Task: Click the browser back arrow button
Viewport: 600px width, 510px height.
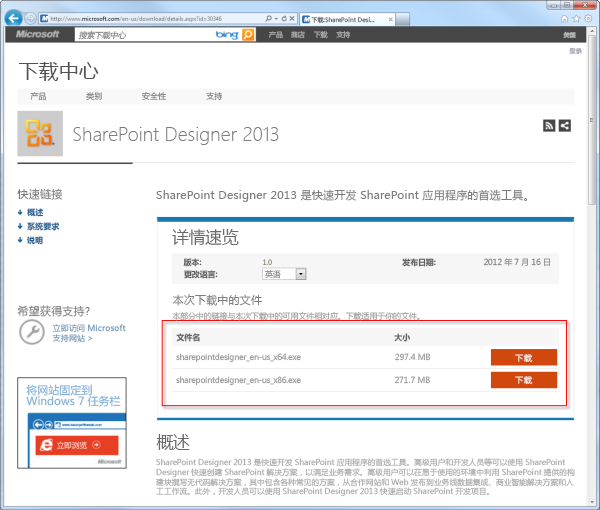Action: click(x=14, y=18)
